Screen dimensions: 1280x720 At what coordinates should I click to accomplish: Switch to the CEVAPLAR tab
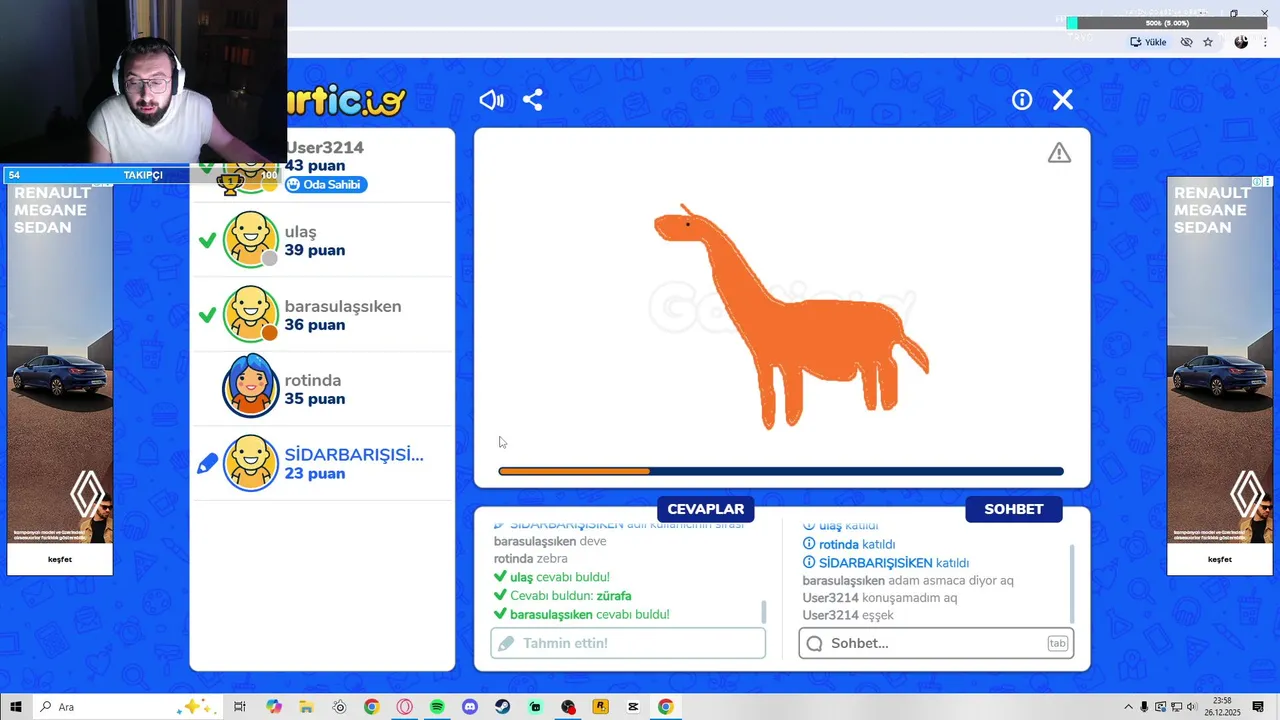(x=706, y=509)
